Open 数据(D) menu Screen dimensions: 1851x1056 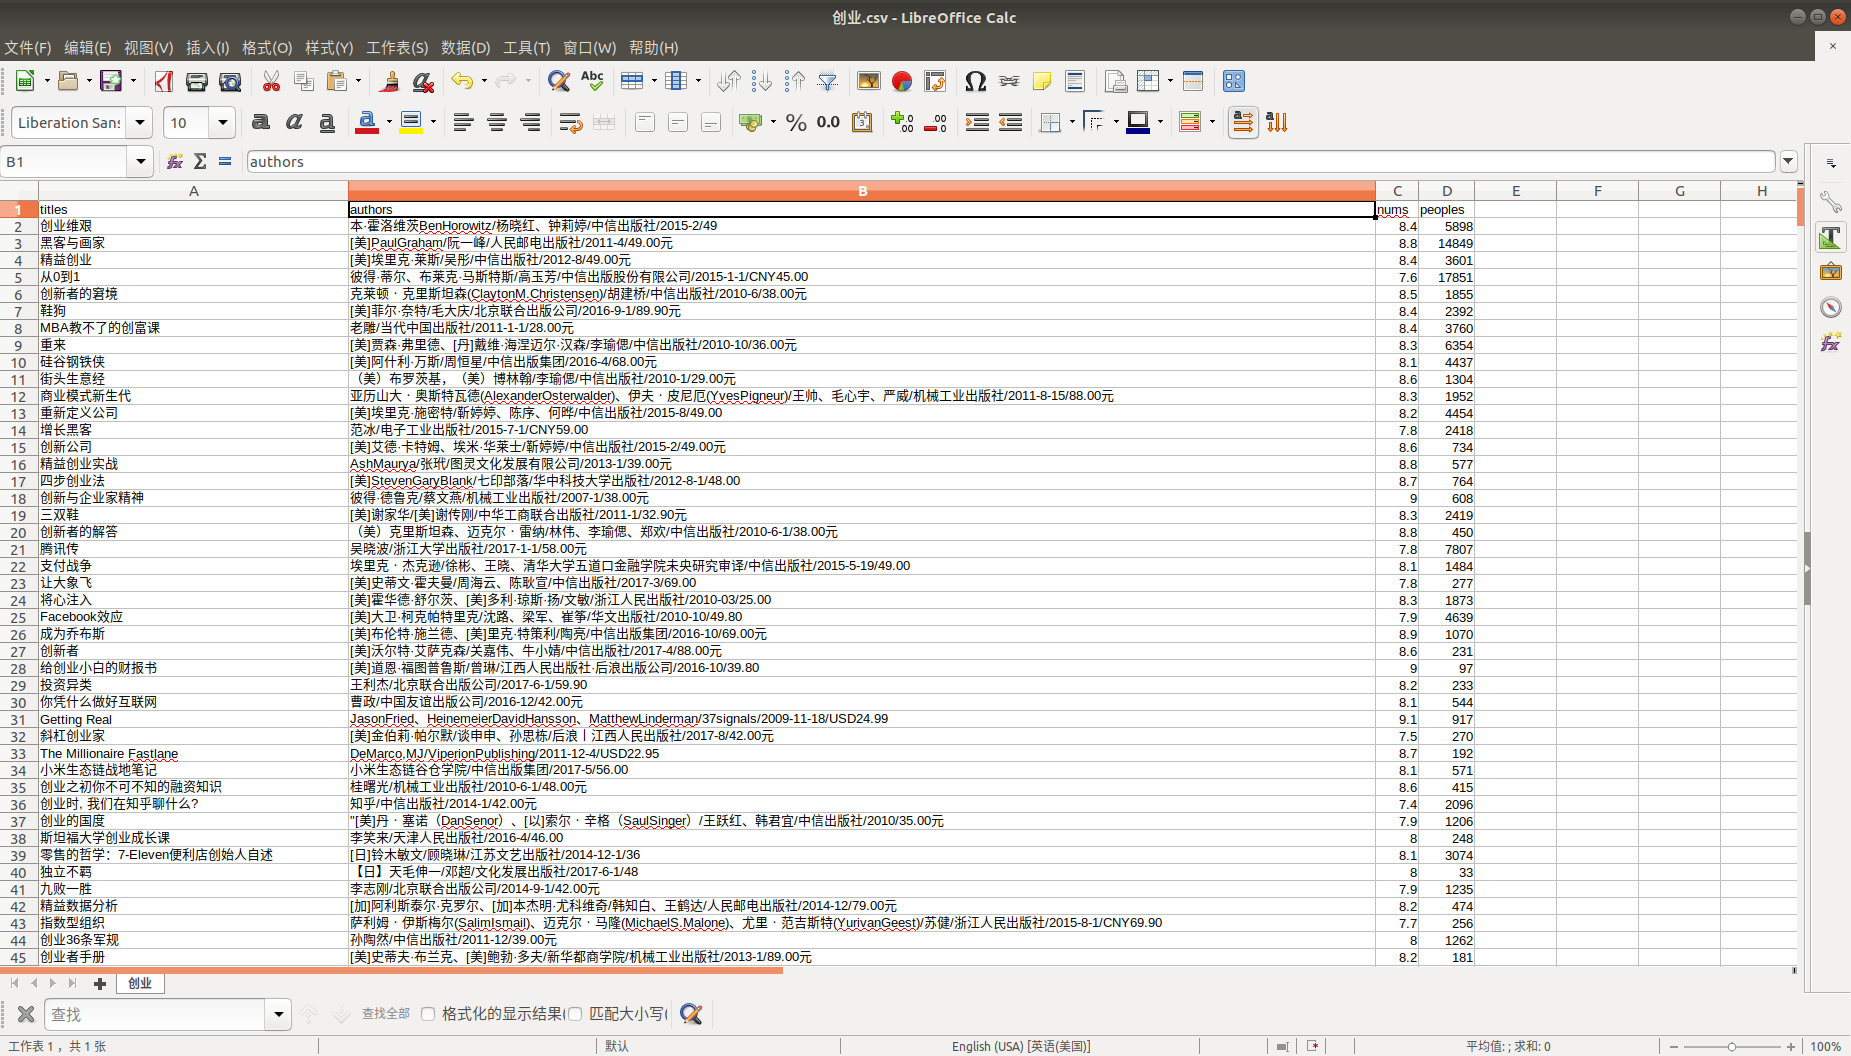click(x=466, y=47)
